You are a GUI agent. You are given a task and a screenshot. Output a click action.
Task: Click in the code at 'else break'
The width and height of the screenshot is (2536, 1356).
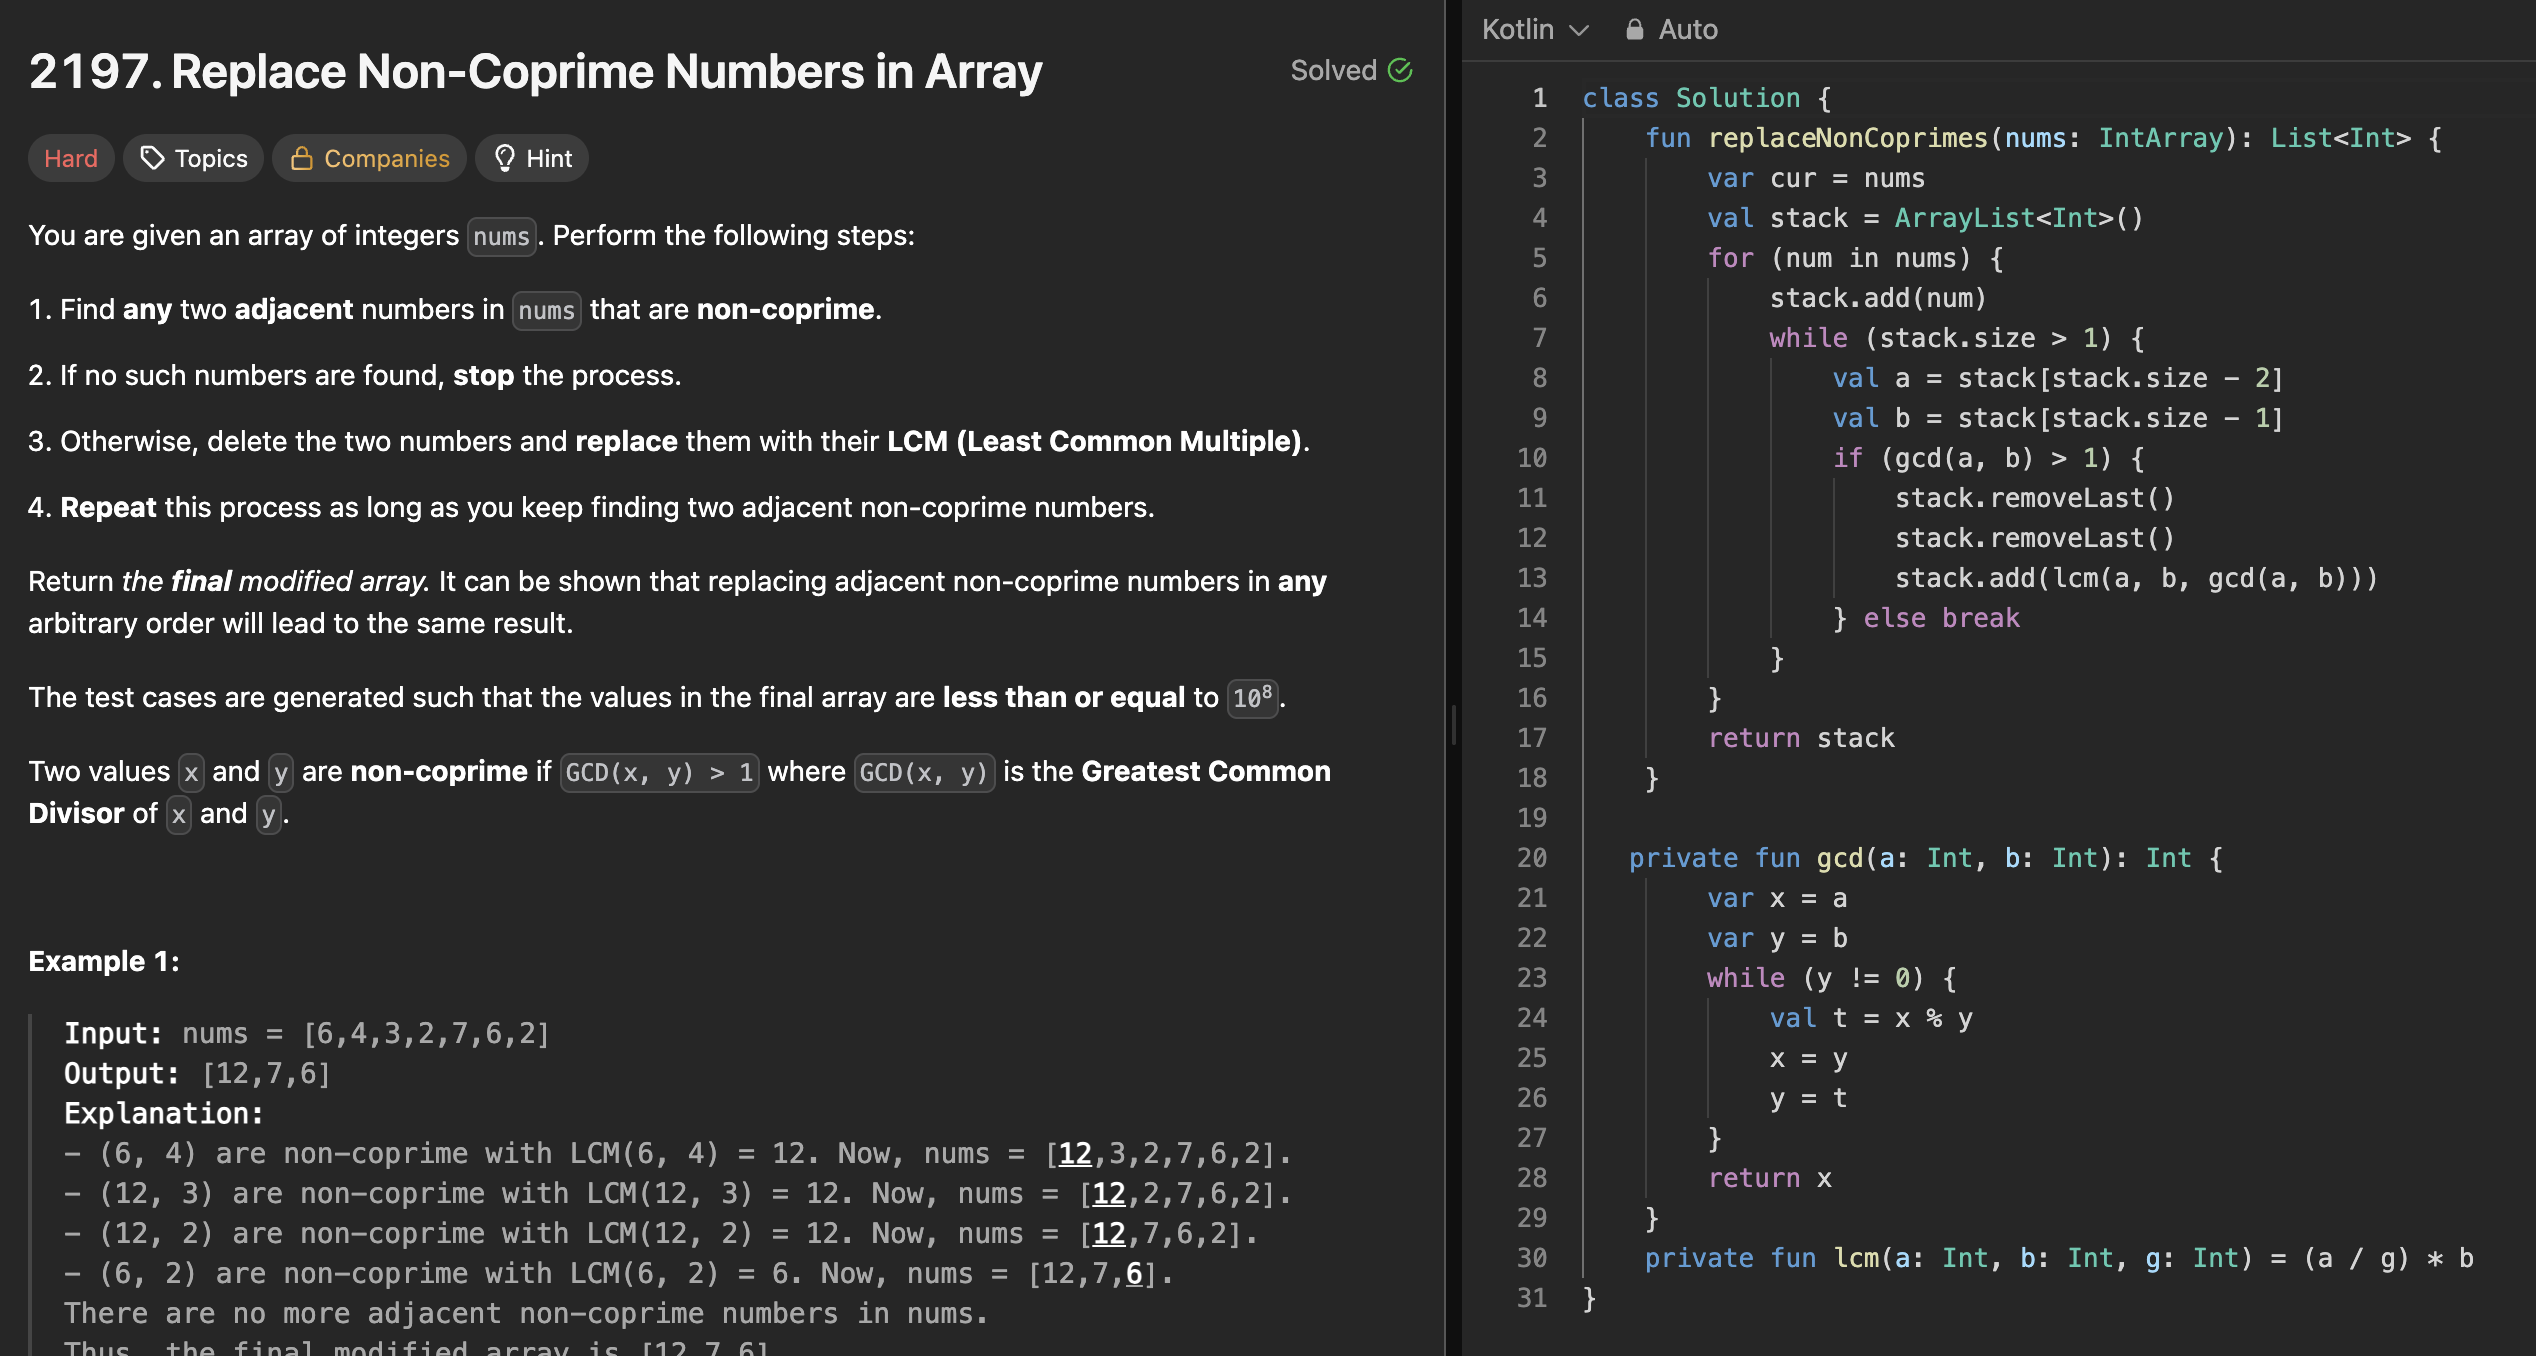click(1940, 618)
